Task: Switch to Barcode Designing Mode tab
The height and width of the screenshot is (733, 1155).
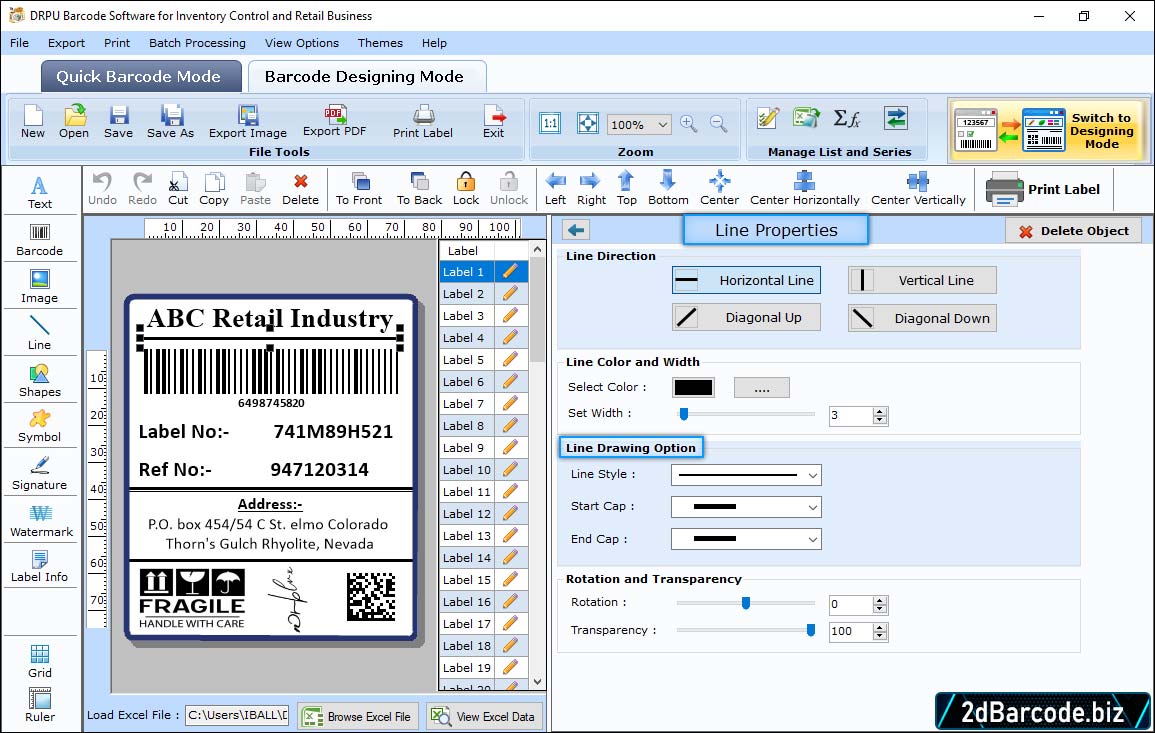Action: point(366,77)
